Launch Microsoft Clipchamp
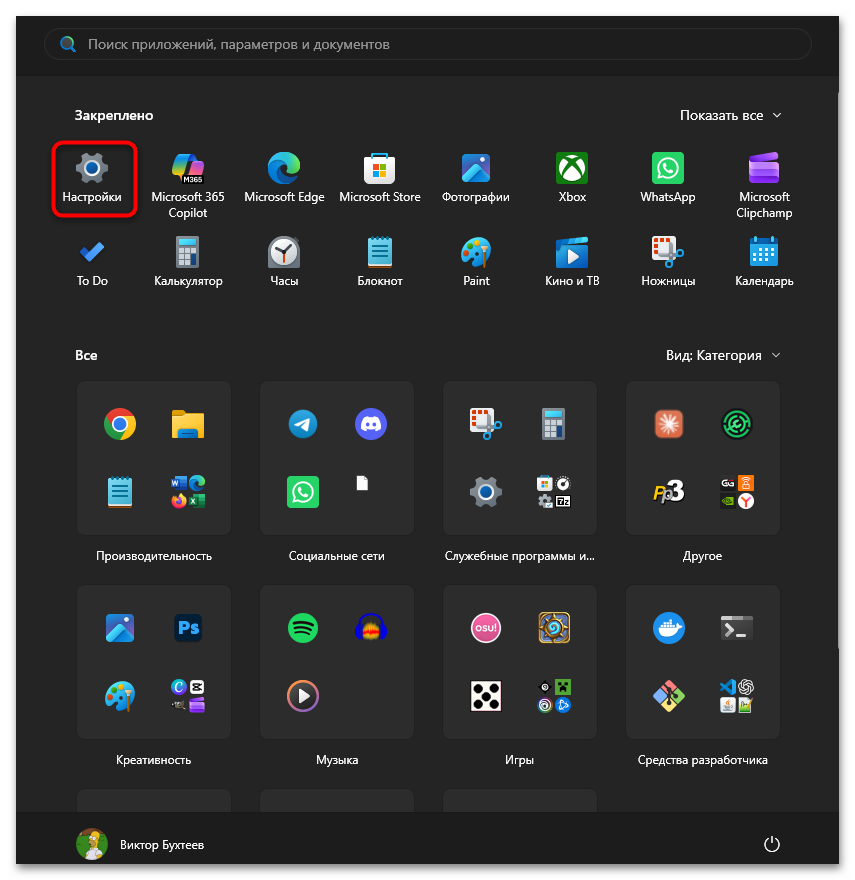Screen dimensions: 855x880 pyautogui.click(x=764, y=185)
